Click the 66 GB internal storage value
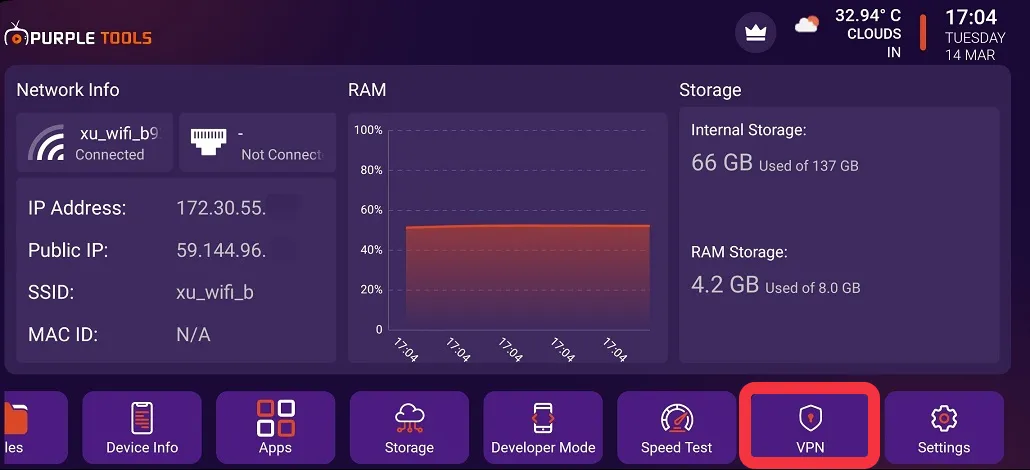The image size is (1030, 470). click(721, 162)
